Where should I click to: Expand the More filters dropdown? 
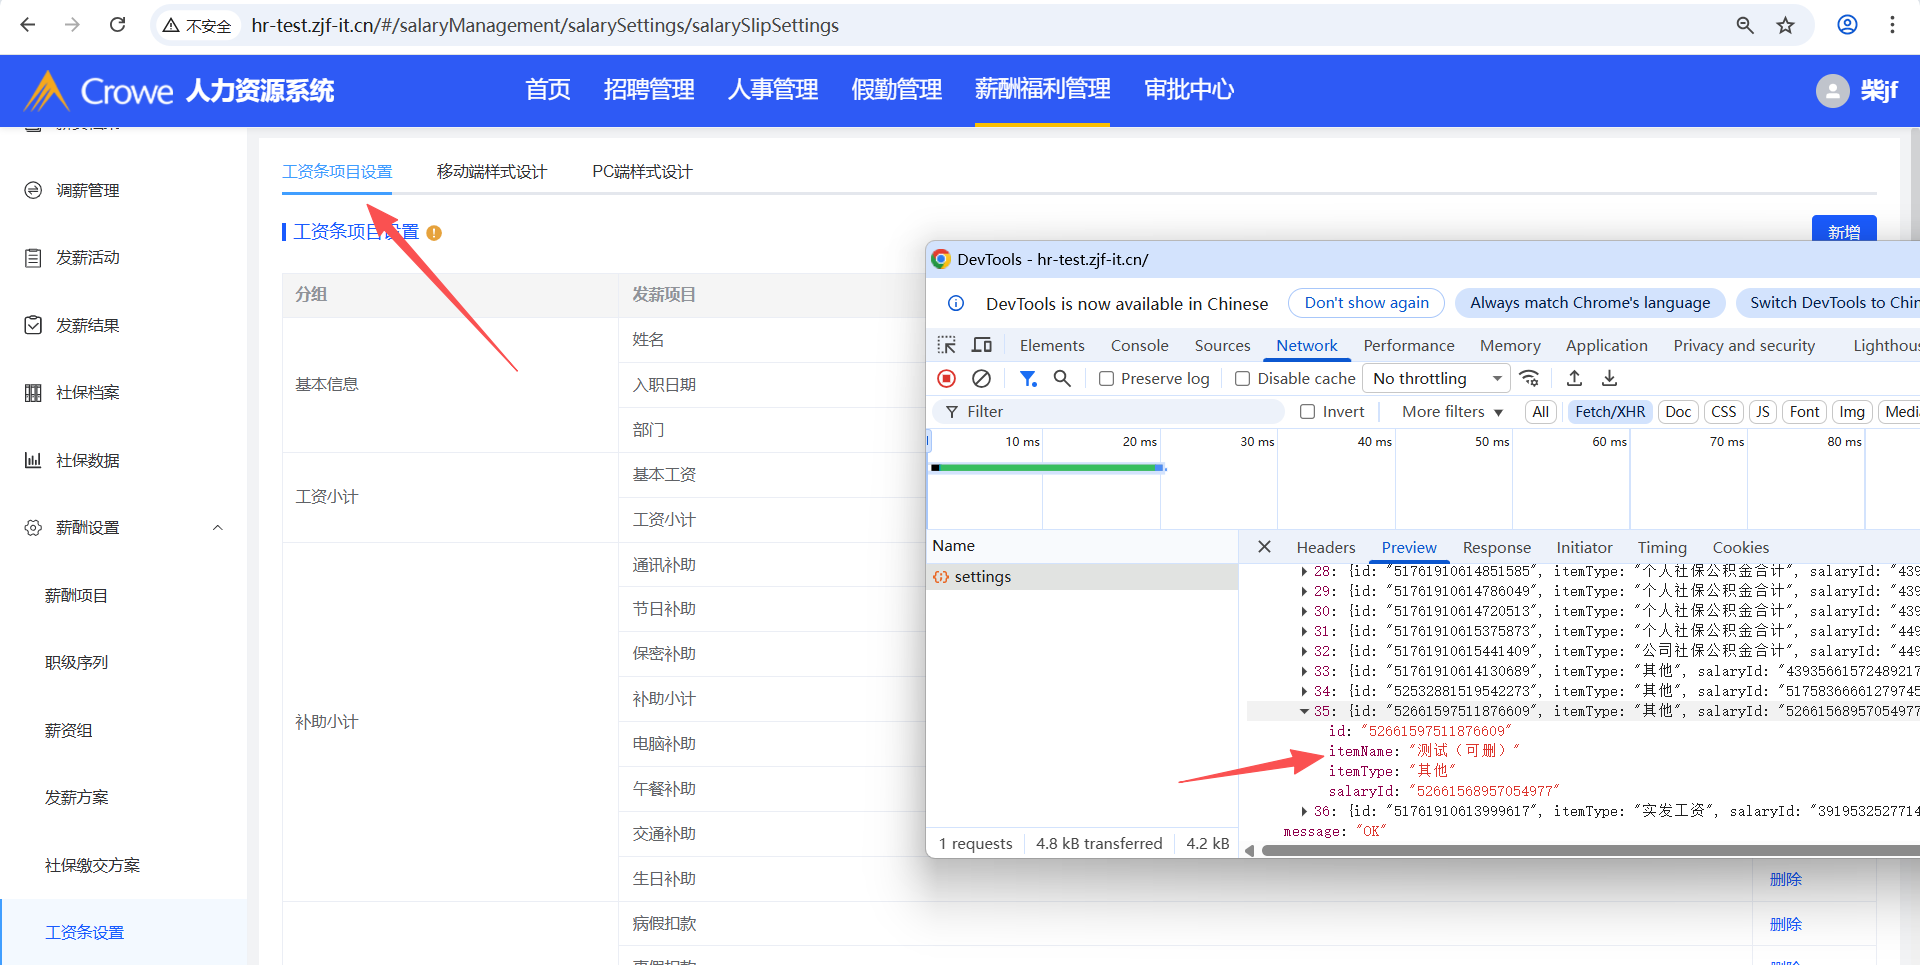[x=1452, y=412]
